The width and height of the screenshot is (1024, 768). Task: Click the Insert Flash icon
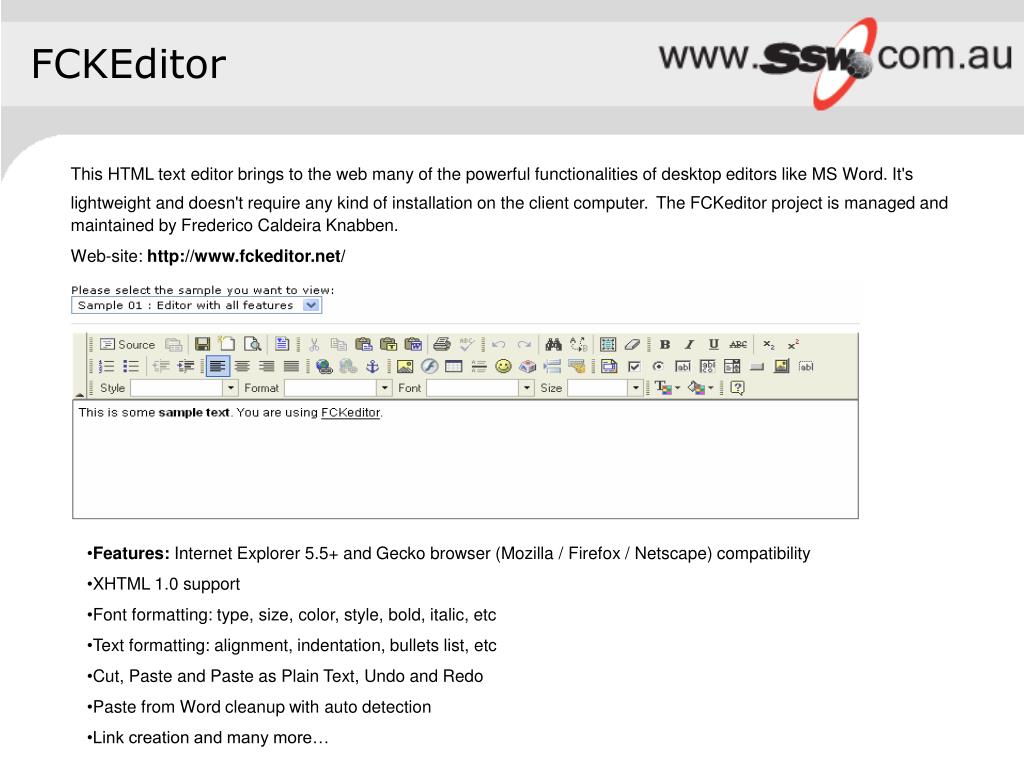429,366
